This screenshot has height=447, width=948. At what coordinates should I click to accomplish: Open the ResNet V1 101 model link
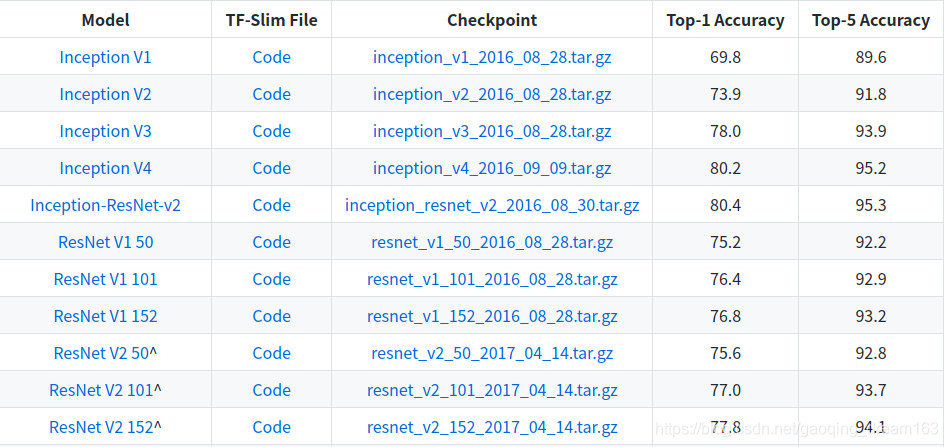105,279
